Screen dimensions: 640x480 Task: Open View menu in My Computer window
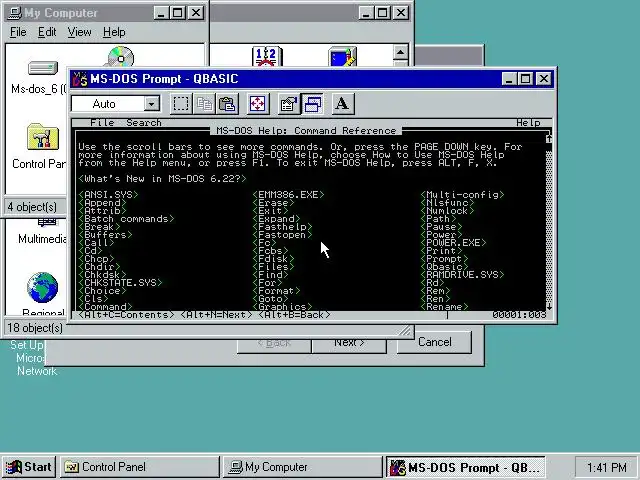[79, 32]
